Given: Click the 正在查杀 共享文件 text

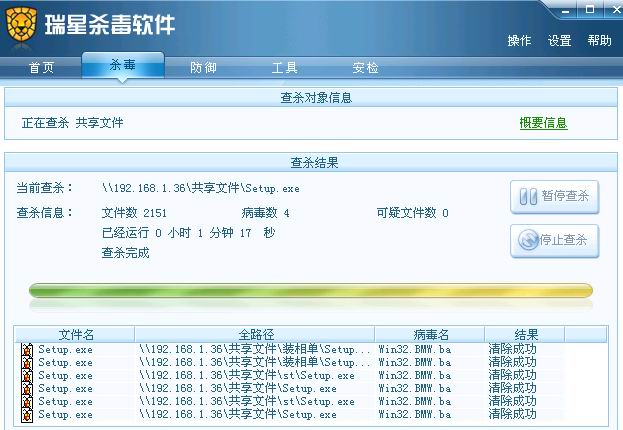Looking at the screenshot, I should pos(72,123).
